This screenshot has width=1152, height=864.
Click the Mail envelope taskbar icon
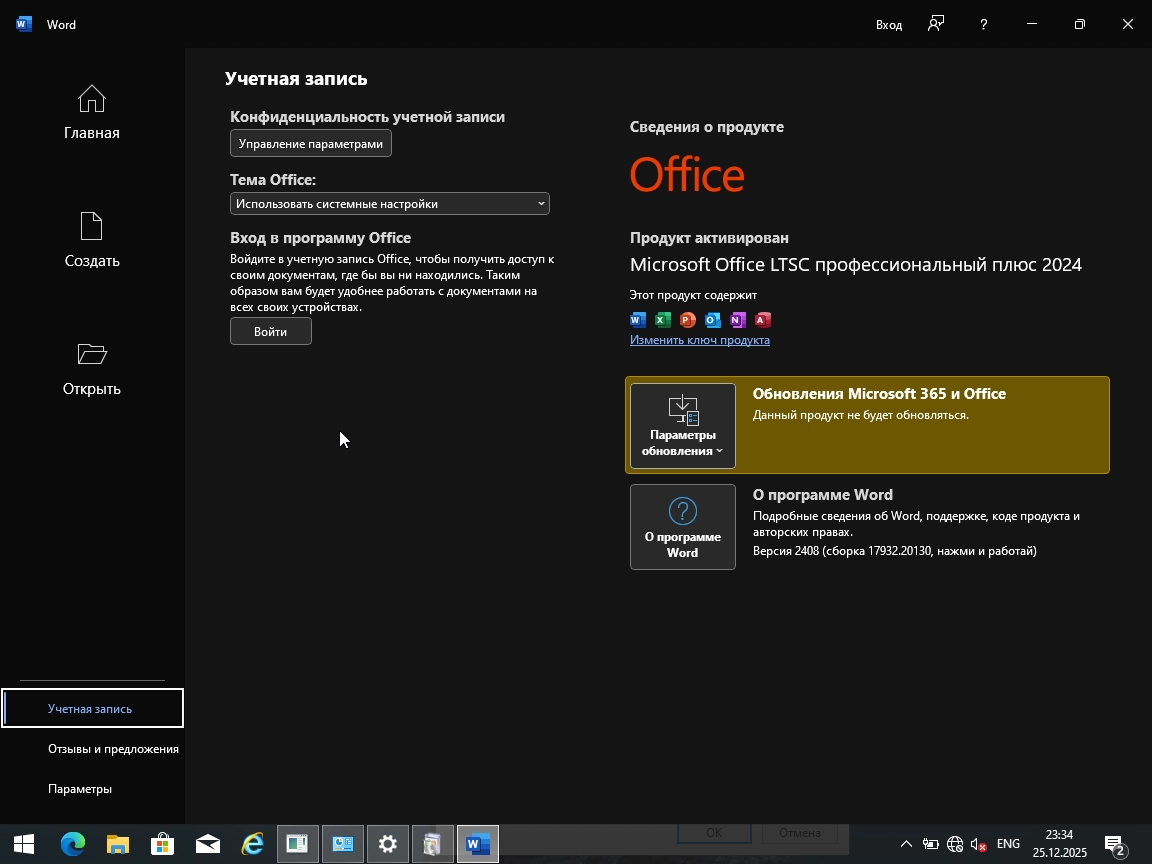point(208,844)
